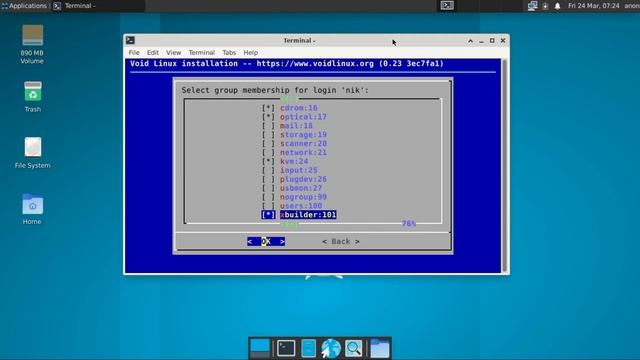Toggle the cdrom:16 group checkbox
The image size is (640, 360).
(268, 108)
